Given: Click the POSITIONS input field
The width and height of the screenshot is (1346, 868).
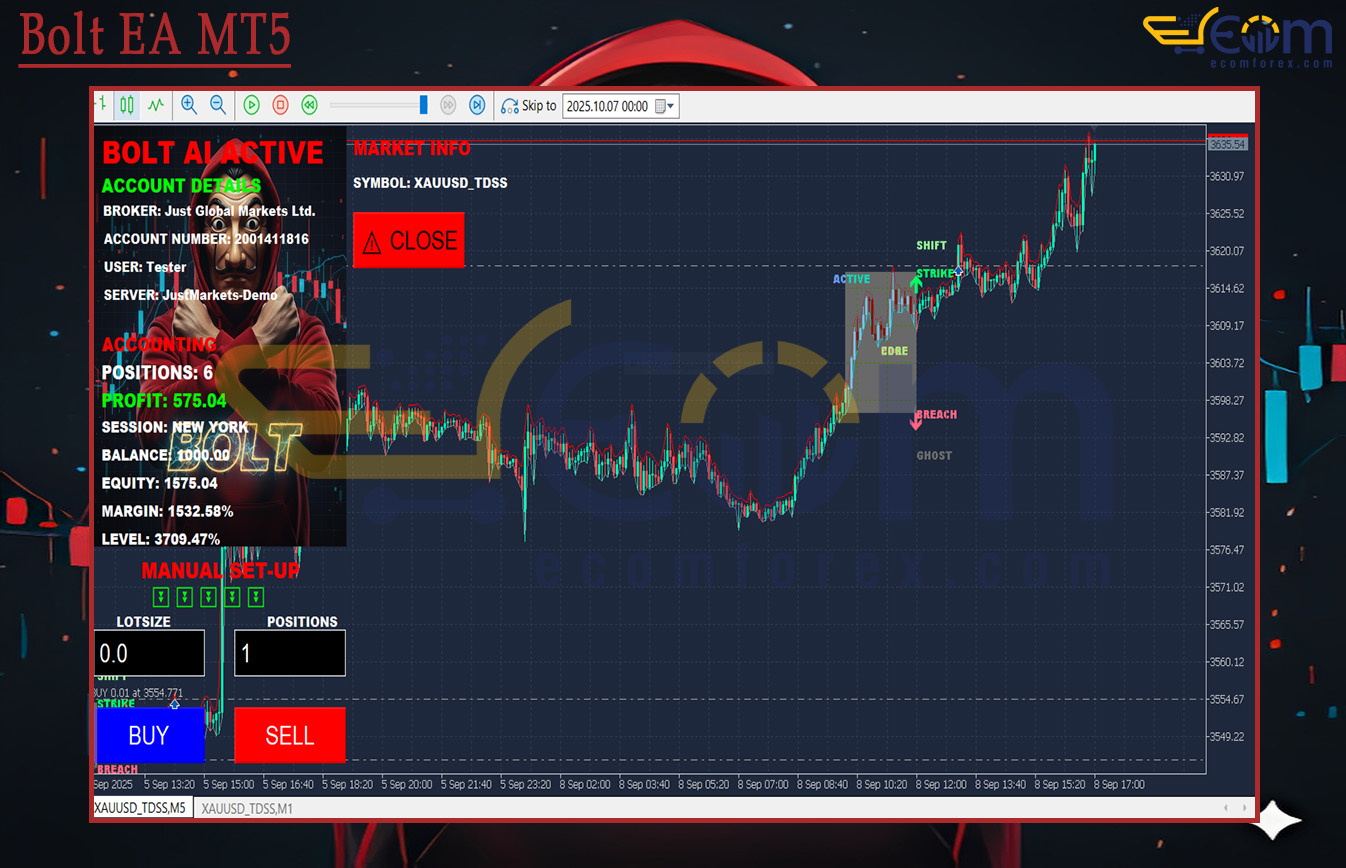Looking at the screenshot, I should click(290, 653).
